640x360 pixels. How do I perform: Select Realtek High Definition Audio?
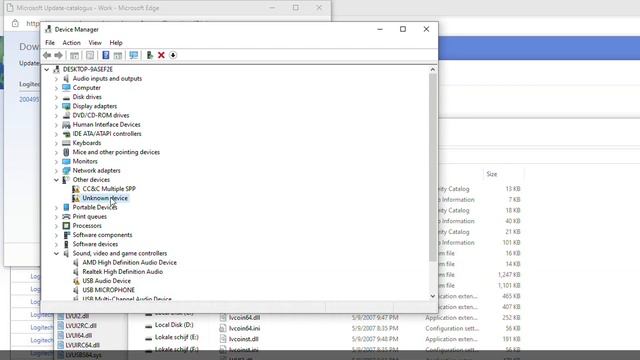tap(122, 272)
